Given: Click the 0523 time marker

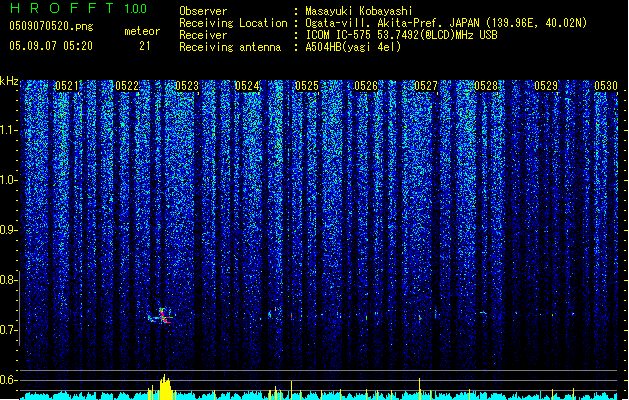Looking at the screenshot, I should click(187, 86).
